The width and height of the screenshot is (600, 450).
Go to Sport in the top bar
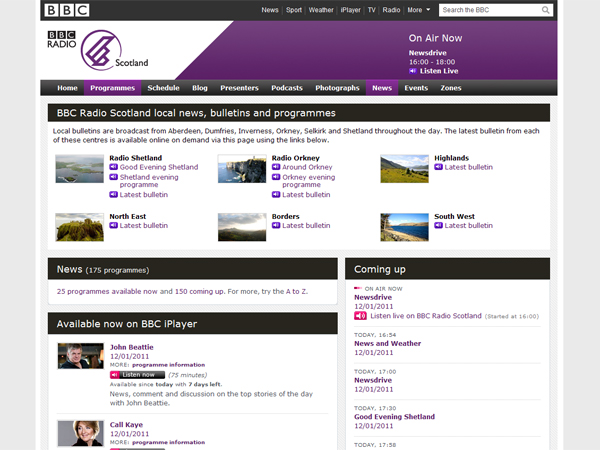pos(294,10)
